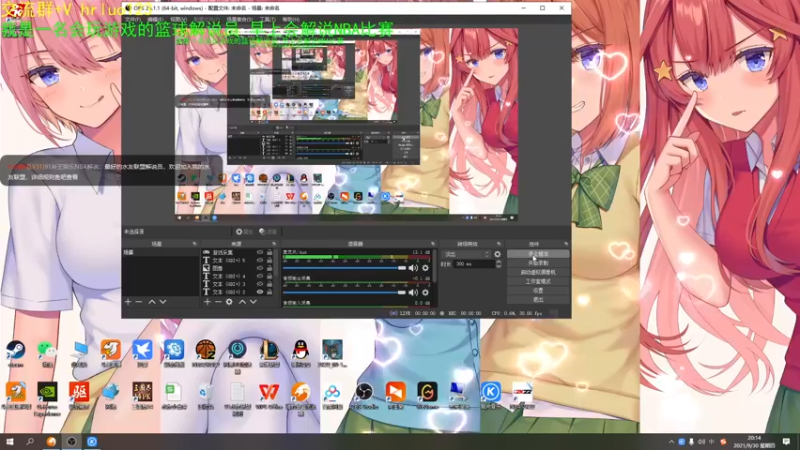Click the 时长 300 ms duration stepper arrows
Image resolution: width=800 pixels, height=450 pixels.
[x=498, y=264]
